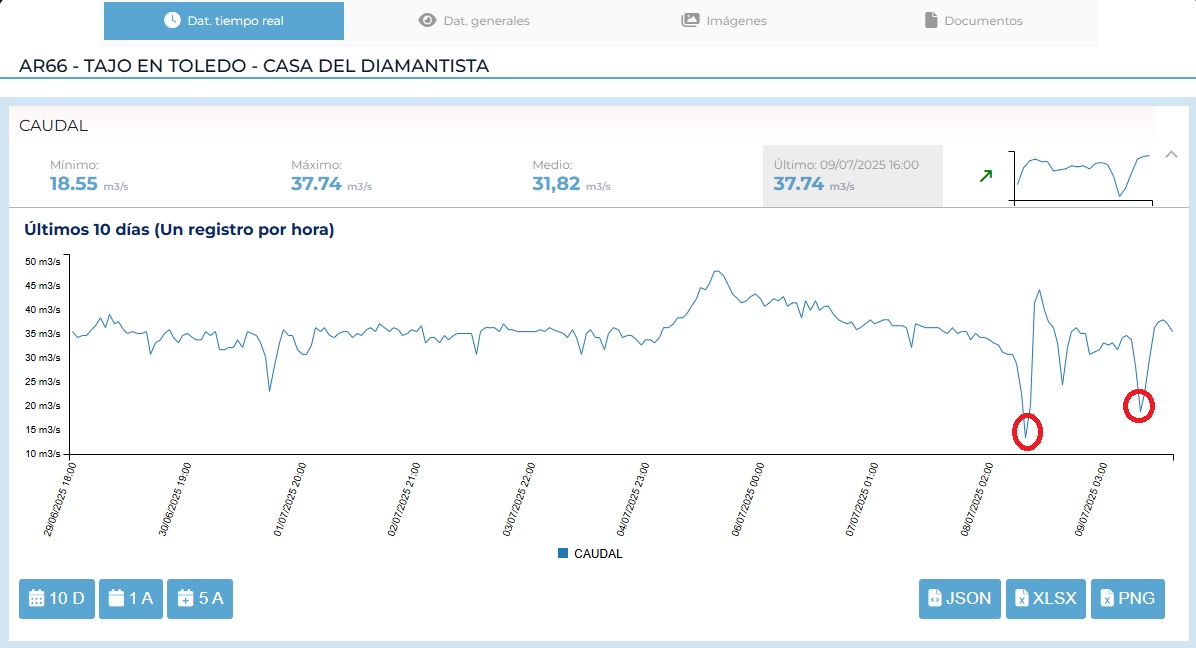Click the lowest red-circled dip on chart

pos(1026,432)
